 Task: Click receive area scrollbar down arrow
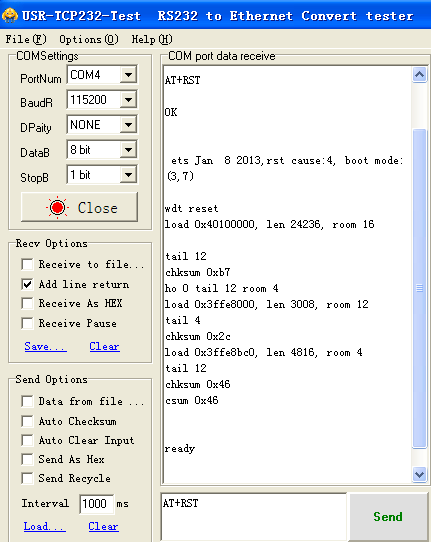pos(420,474)
